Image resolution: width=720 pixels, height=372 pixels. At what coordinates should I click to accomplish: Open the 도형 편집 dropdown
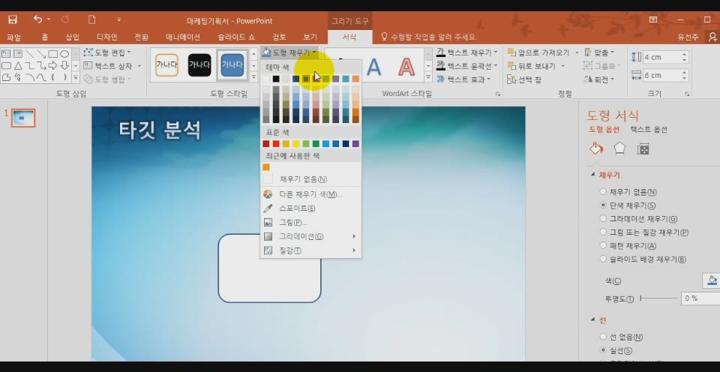click(x=107, y=52)
